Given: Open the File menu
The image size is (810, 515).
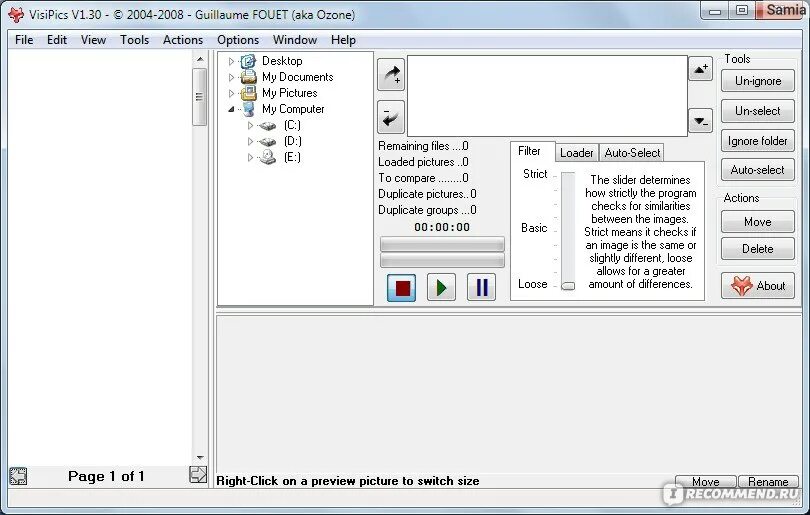Looking at the screenshot, I should click(24, 40).
